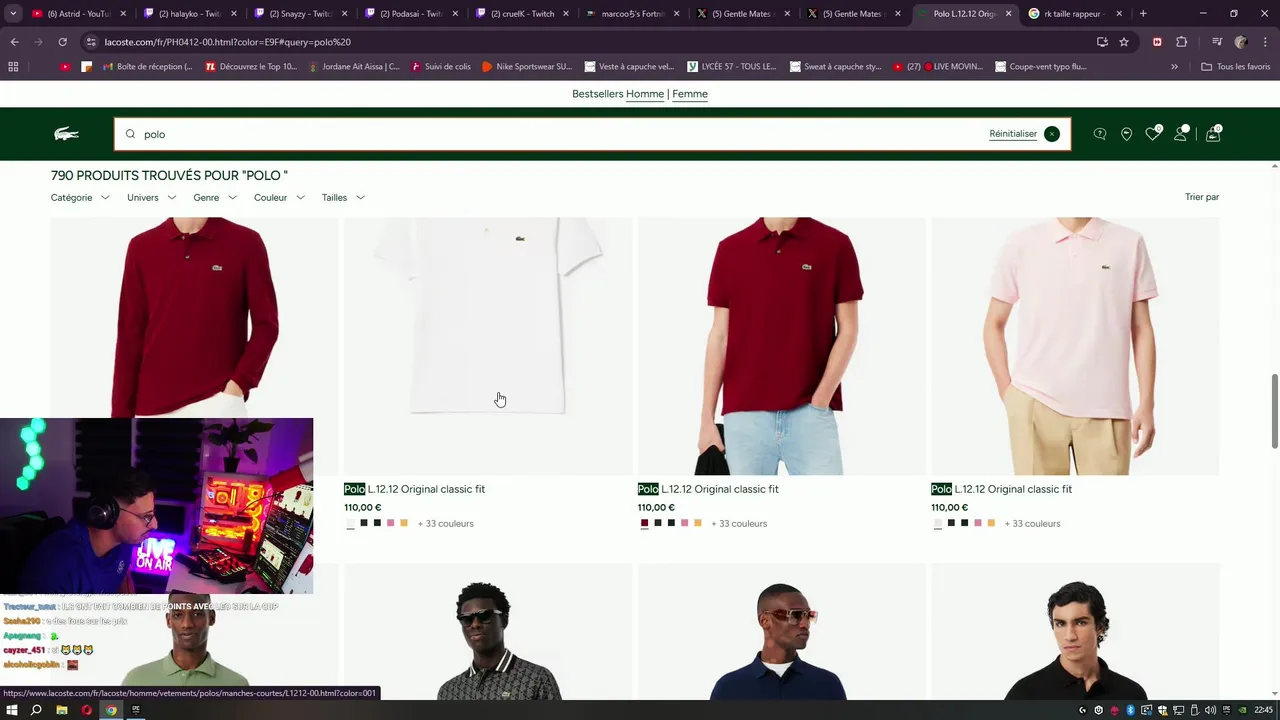Switch to the Astrid - YouTube tab

80,14
